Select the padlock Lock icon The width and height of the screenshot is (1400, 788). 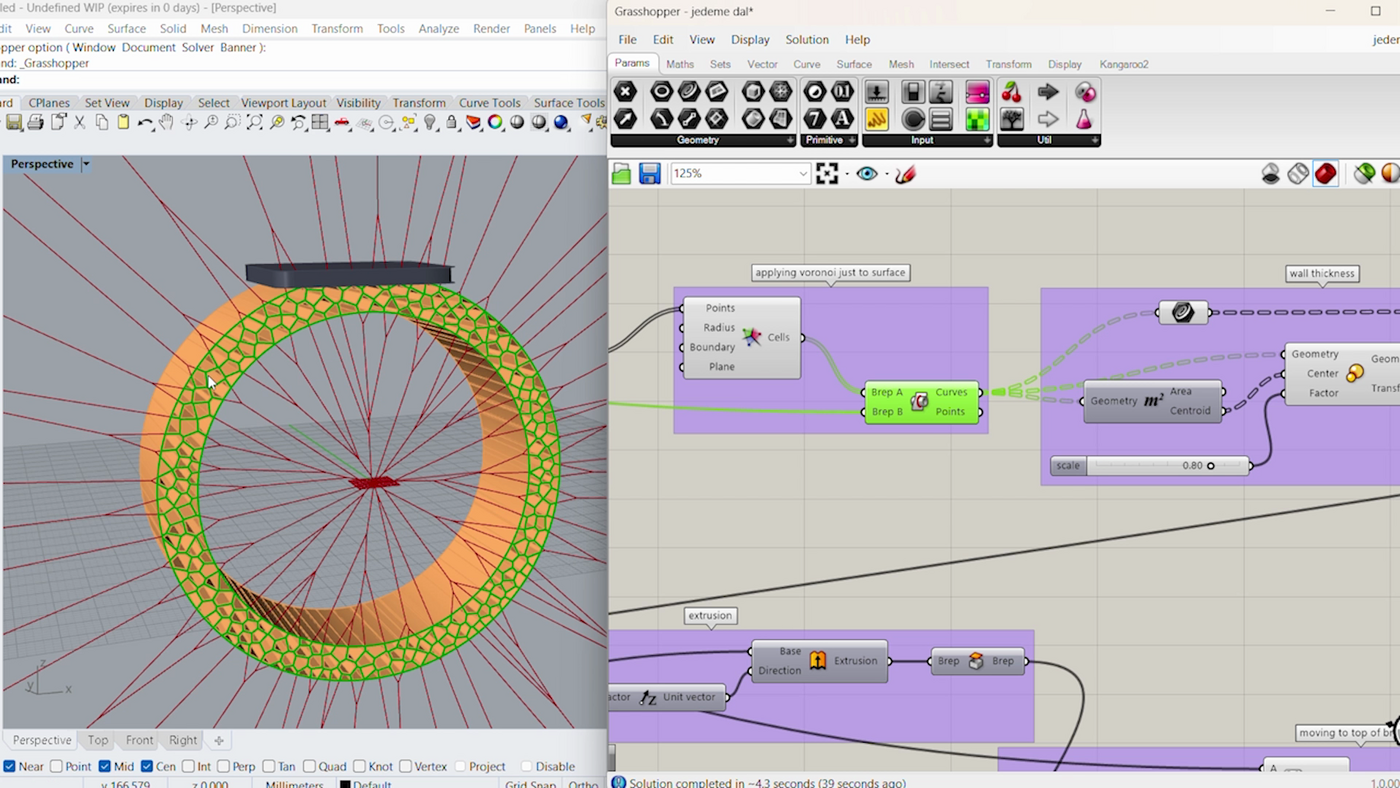tap(452, 122)
